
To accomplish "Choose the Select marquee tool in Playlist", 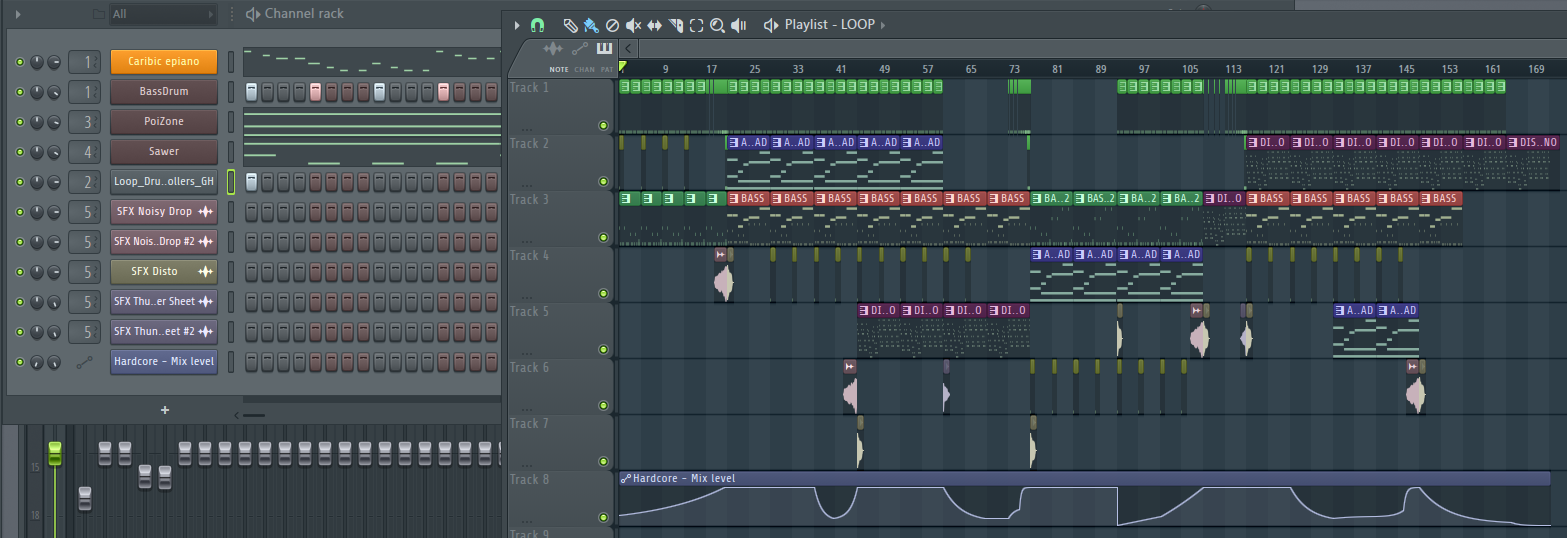I will click(696, 25).
